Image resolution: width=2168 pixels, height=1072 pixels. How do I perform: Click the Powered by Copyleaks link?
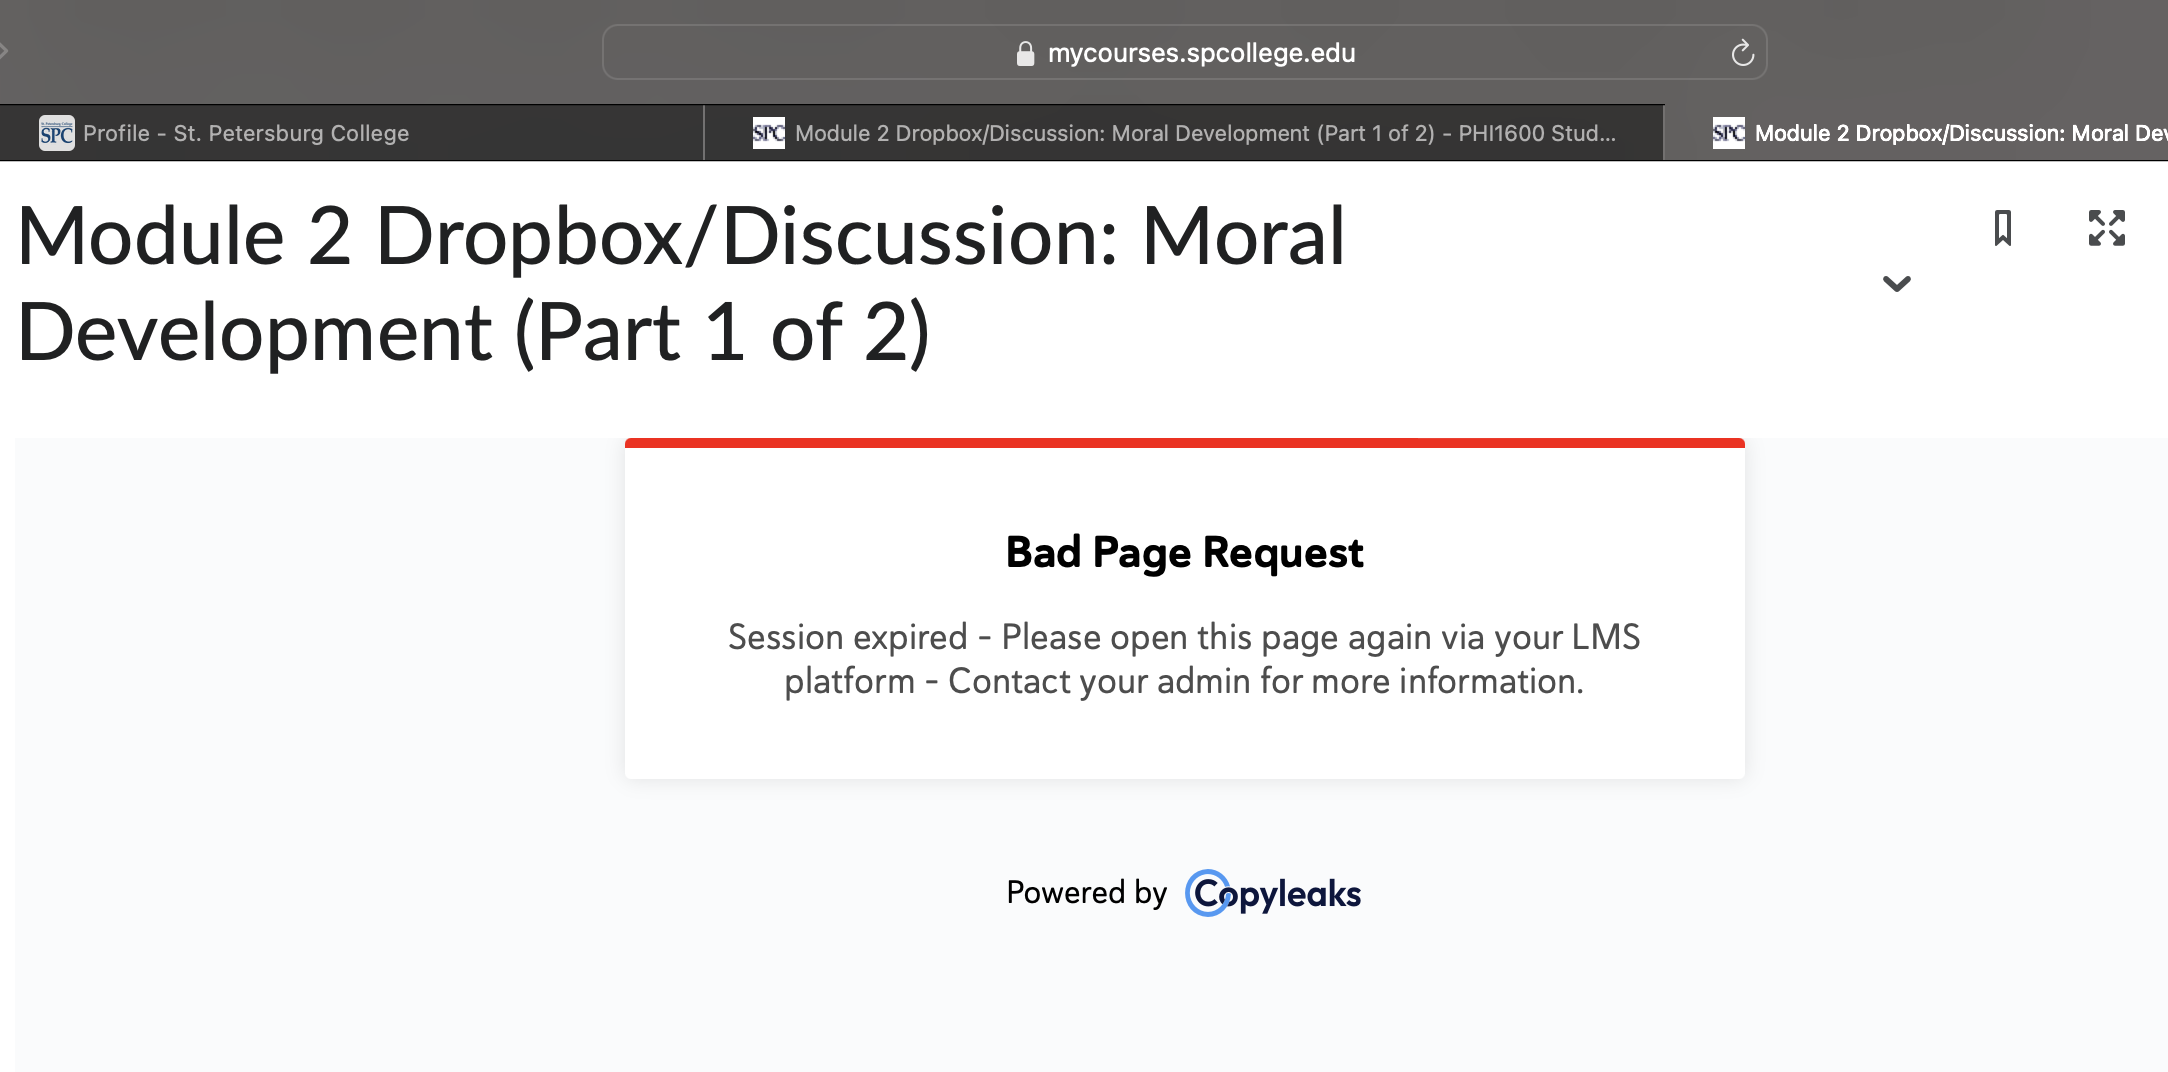1183,892
